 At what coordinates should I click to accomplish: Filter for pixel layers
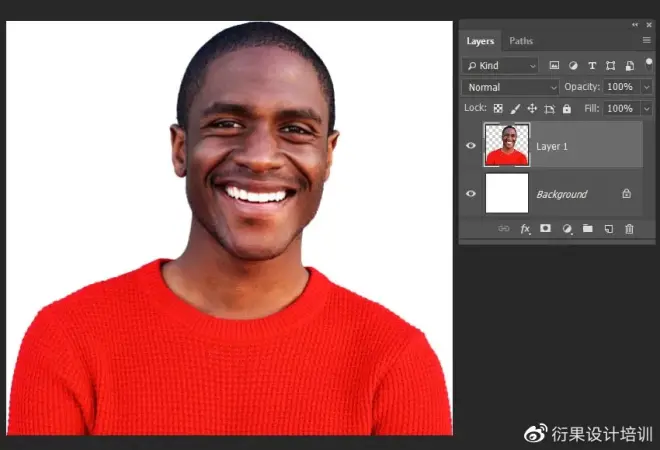554,65
